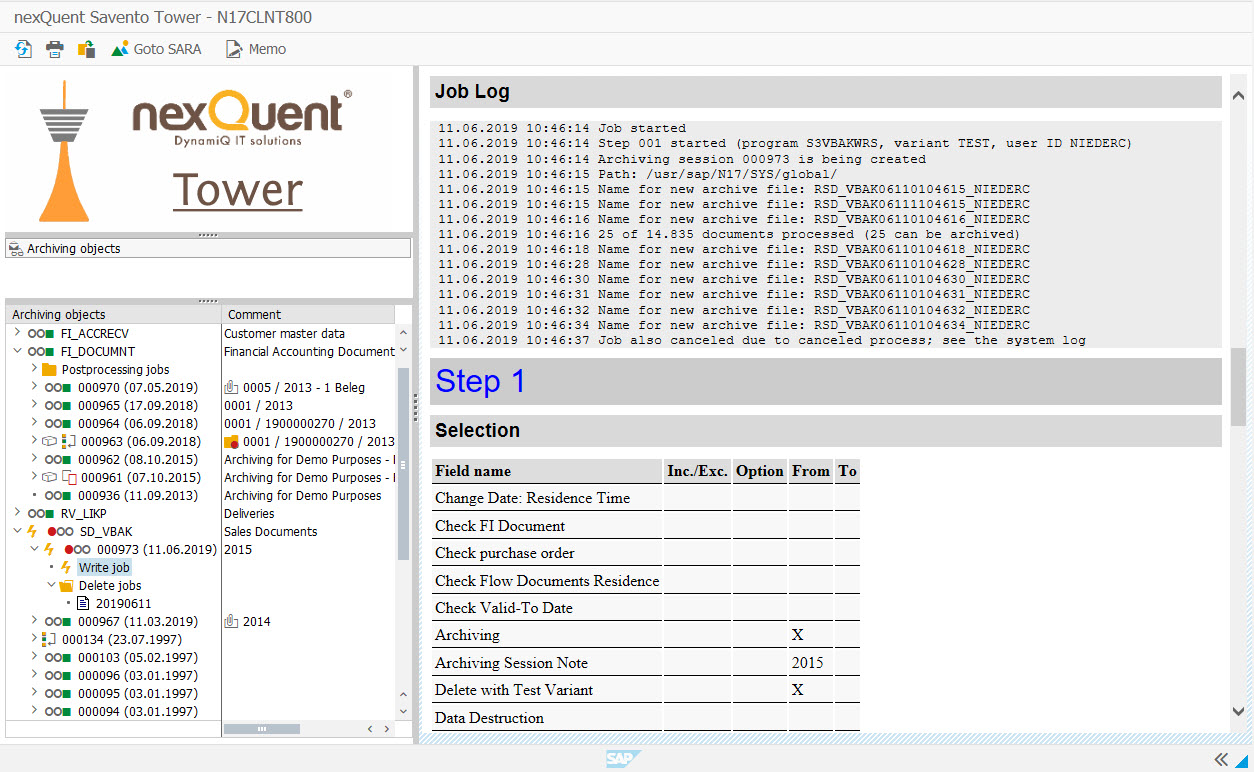
Task: Click the double-chevron icon in the status bar
Action: (1220, 759)
